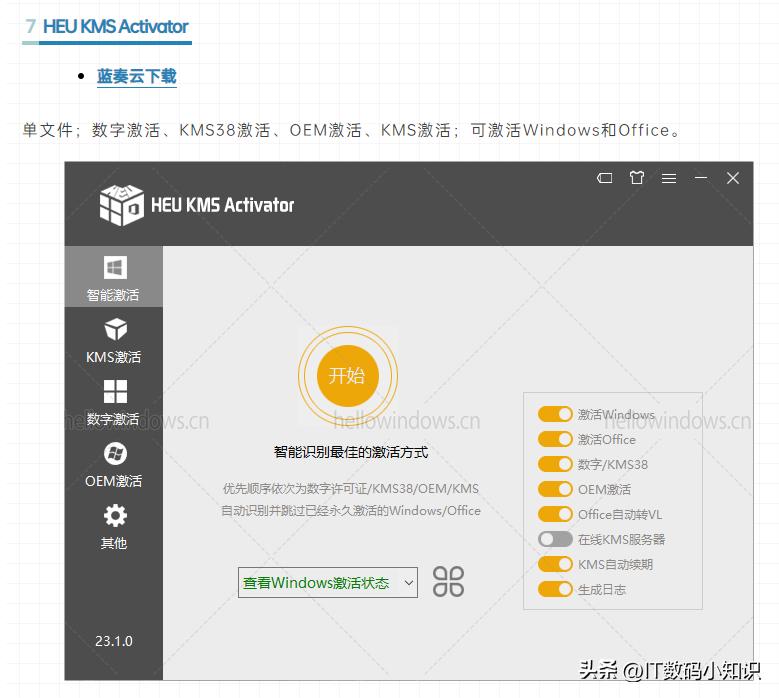Open 其他 gear settings icon

click(x=115, y=516)
